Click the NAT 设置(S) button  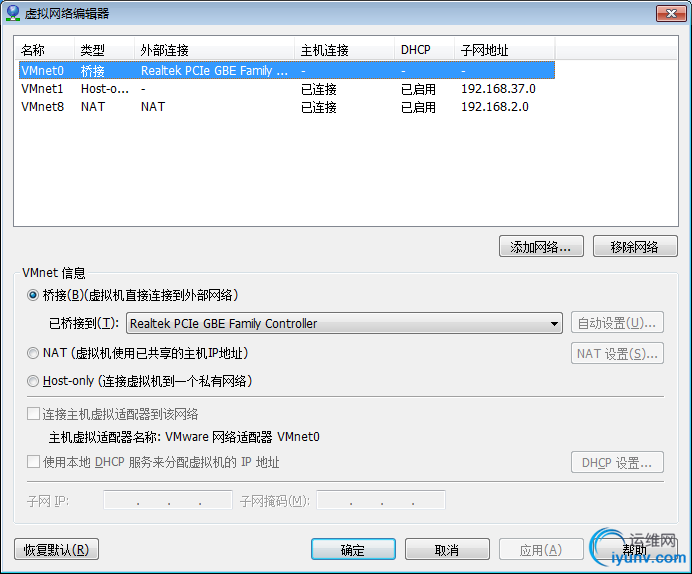(x=617, y=353)
